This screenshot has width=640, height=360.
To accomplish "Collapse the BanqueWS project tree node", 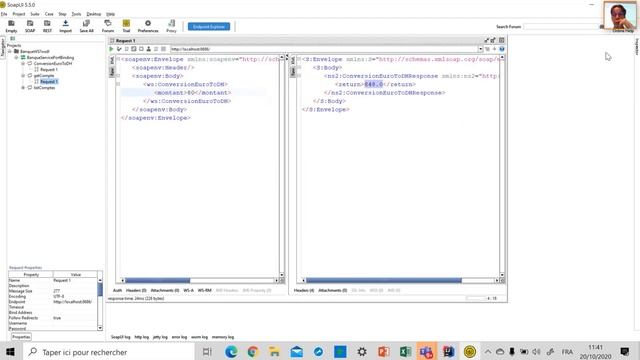I will (x=10, y=51).
